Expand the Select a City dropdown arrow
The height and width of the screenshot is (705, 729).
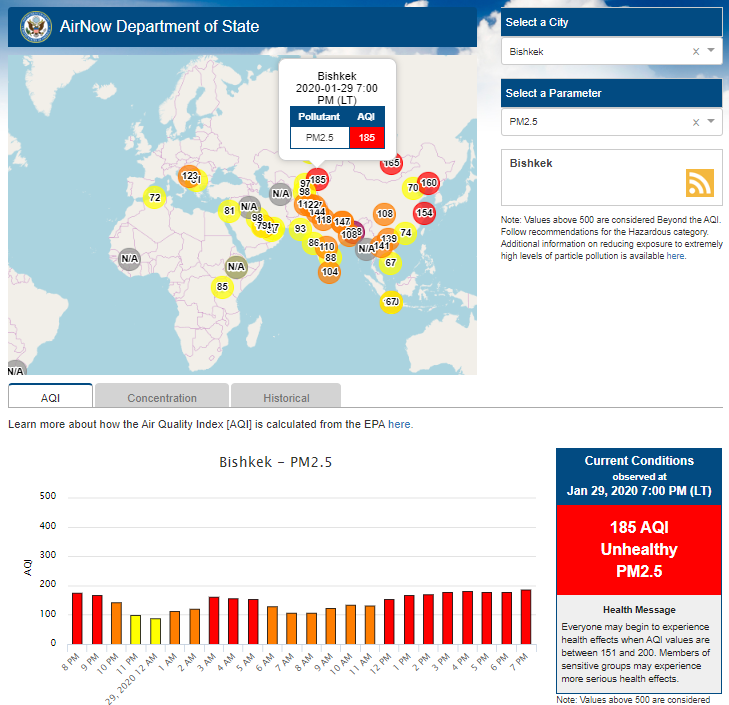[711, 51]
